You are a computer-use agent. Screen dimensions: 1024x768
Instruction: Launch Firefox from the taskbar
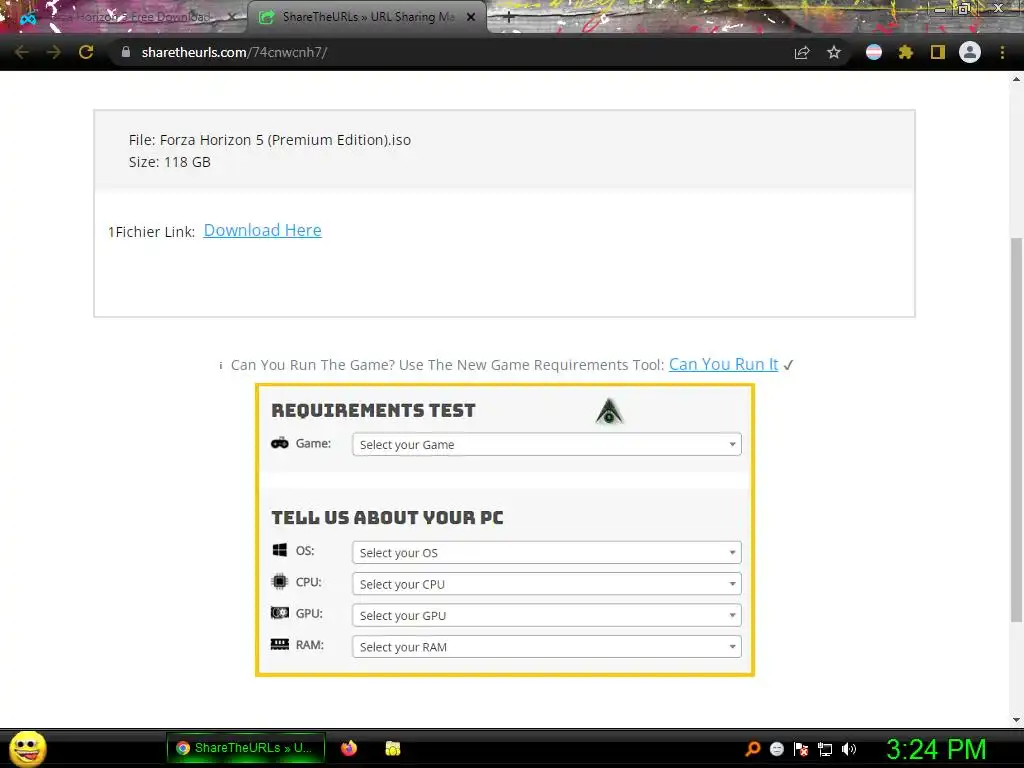(349, 748)
